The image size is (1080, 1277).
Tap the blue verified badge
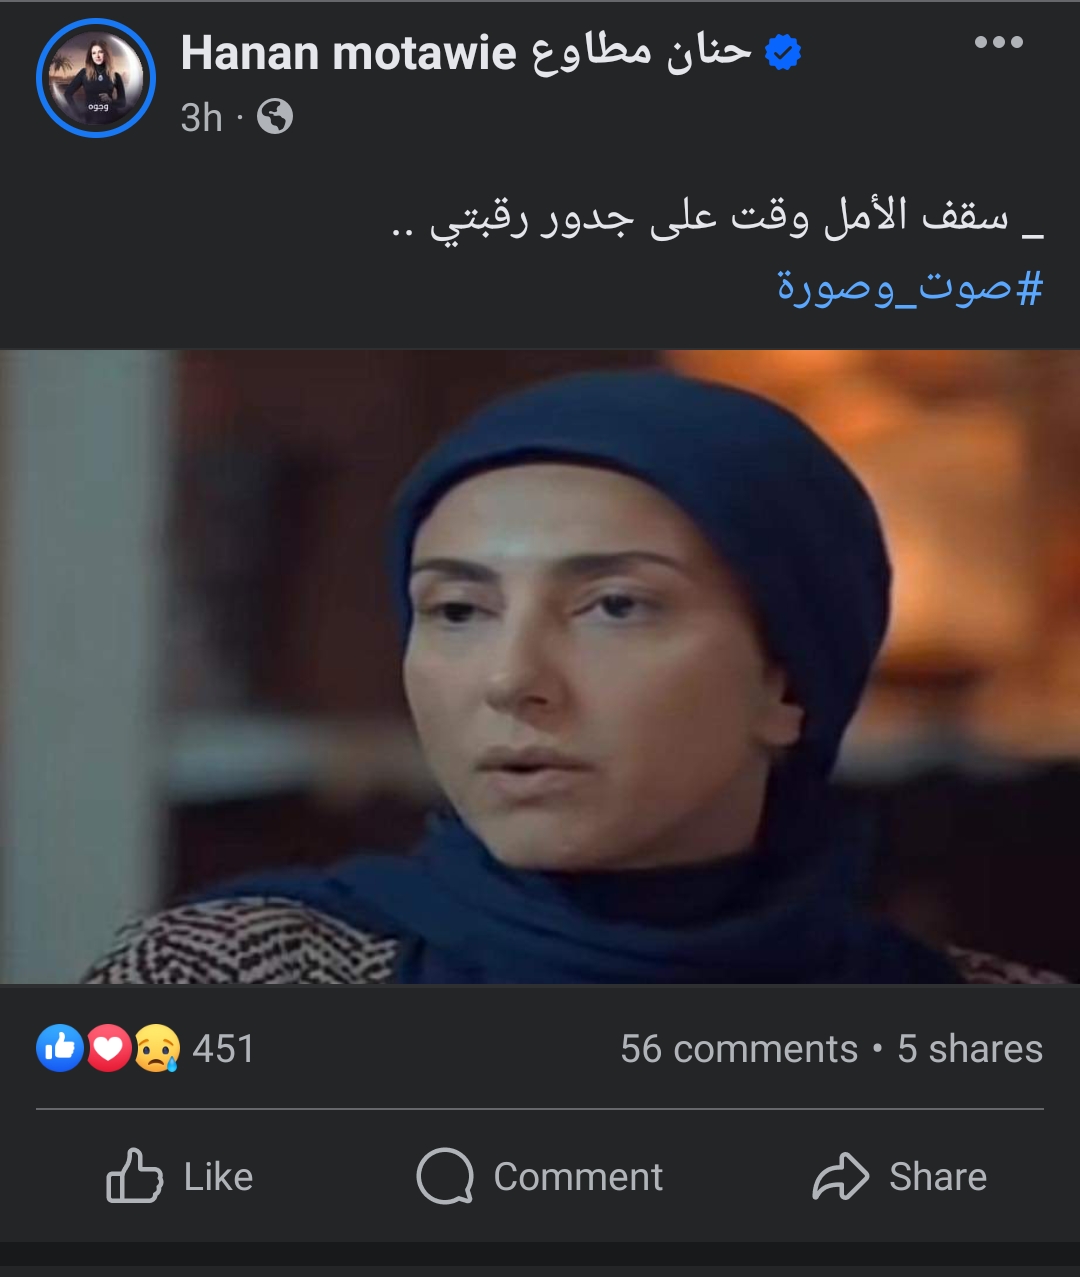(x=783, y=52)
